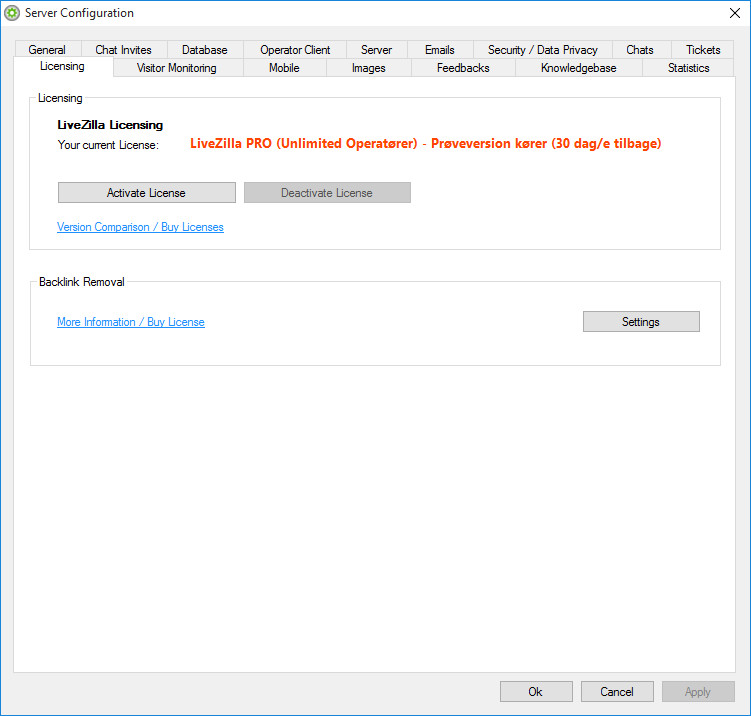Click the Server Configuration gear icon
The image size is (751, 716).
coord(12,13)
